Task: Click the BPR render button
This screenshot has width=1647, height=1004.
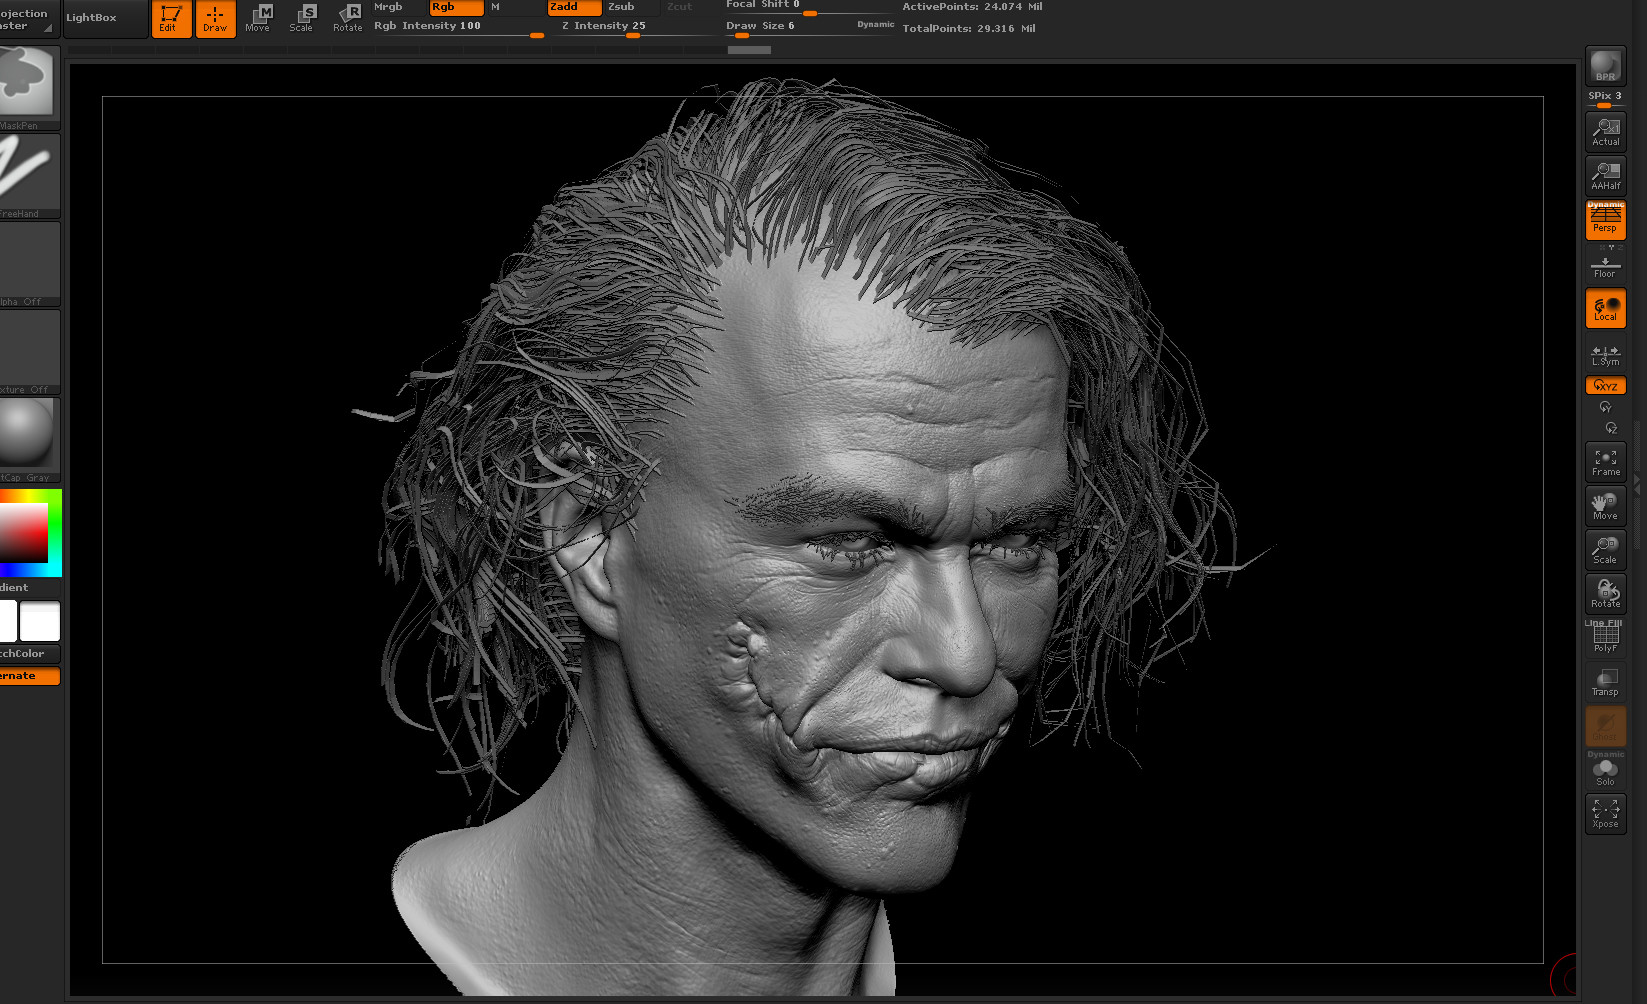Action: (1605, 67)
